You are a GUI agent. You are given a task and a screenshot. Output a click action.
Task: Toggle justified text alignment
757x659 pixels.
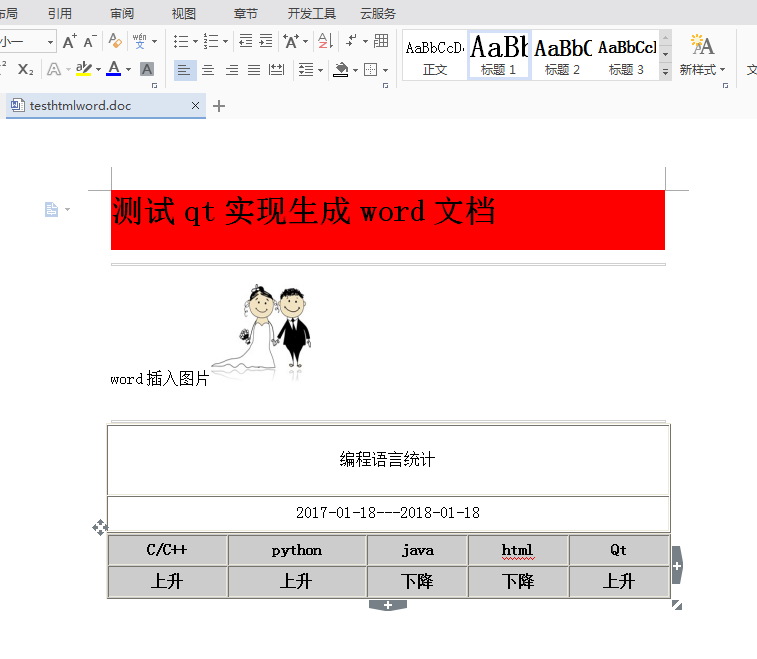(x=254, y=70)
